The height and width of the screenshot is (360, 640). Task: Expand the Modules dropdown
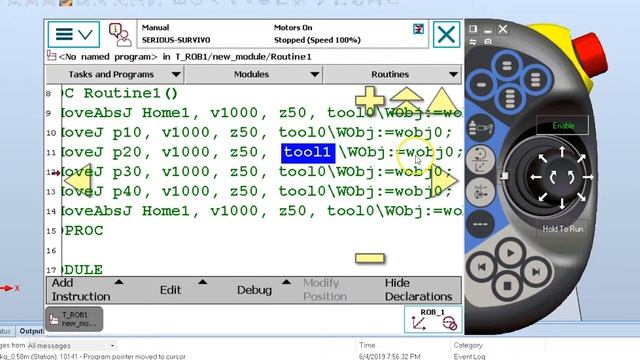pos(253,75)
